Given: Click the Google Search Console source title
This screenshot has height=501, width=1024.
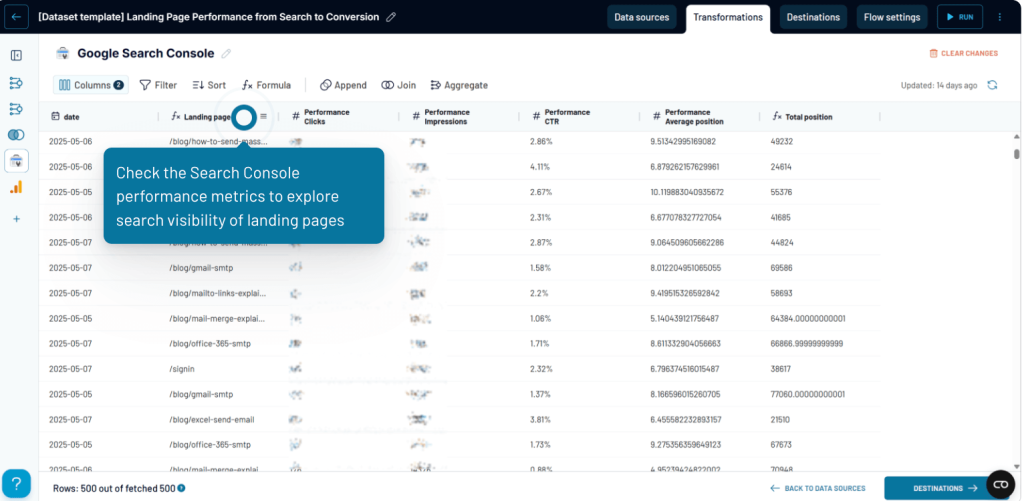Looking at the screenshot, I should pos(146,54).
